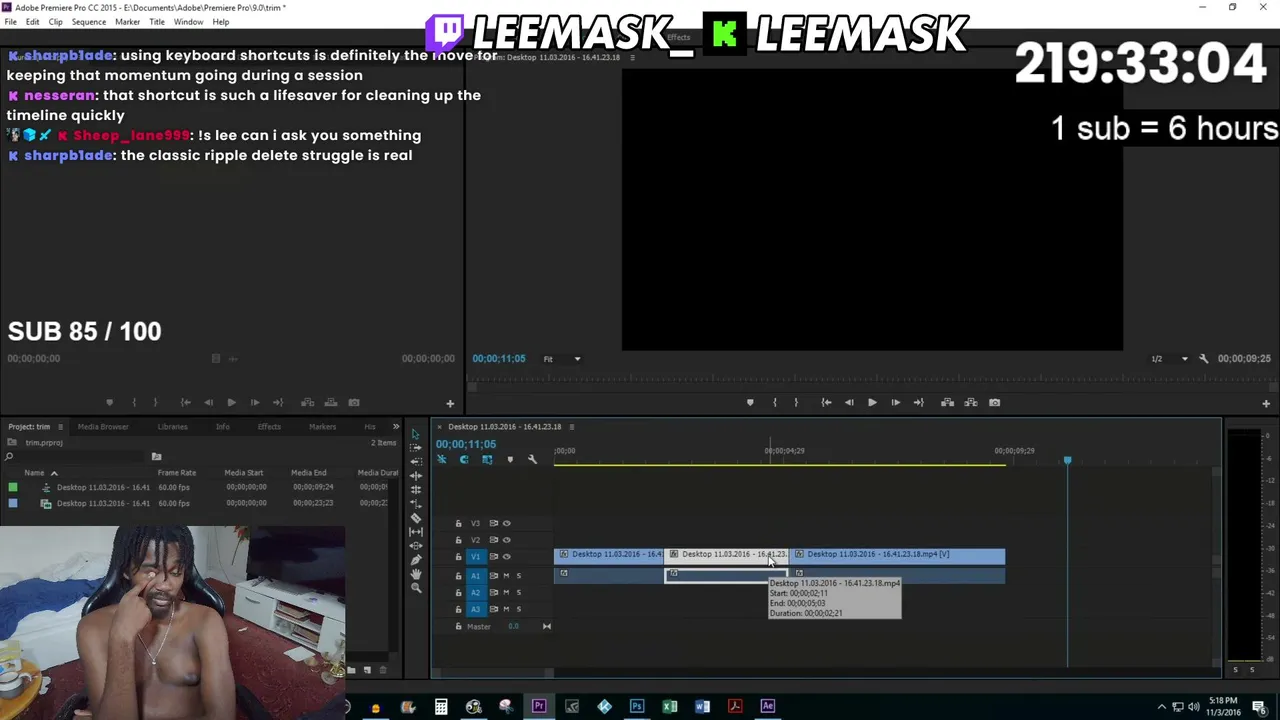
Task: Click the timeline playhead marker
Action: pos(1067,460)
